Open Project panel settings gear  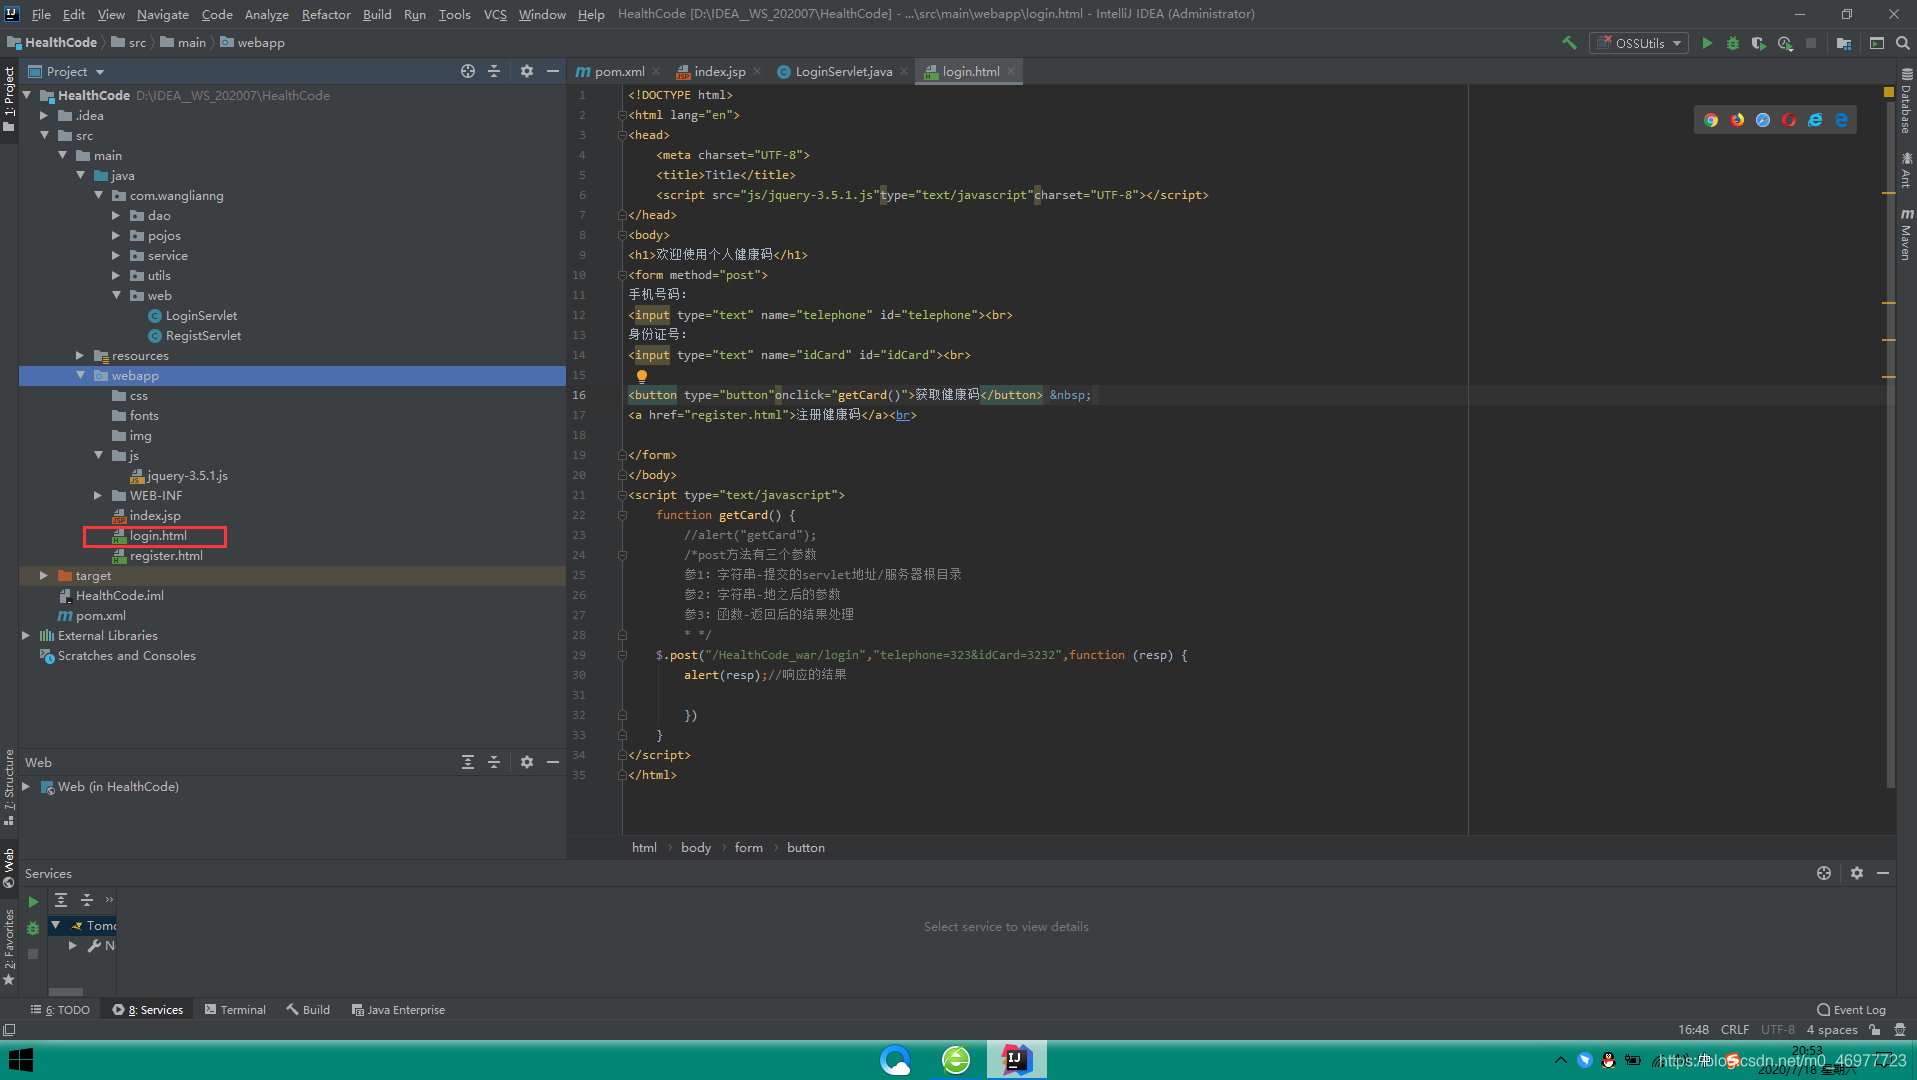pos(527,71)
